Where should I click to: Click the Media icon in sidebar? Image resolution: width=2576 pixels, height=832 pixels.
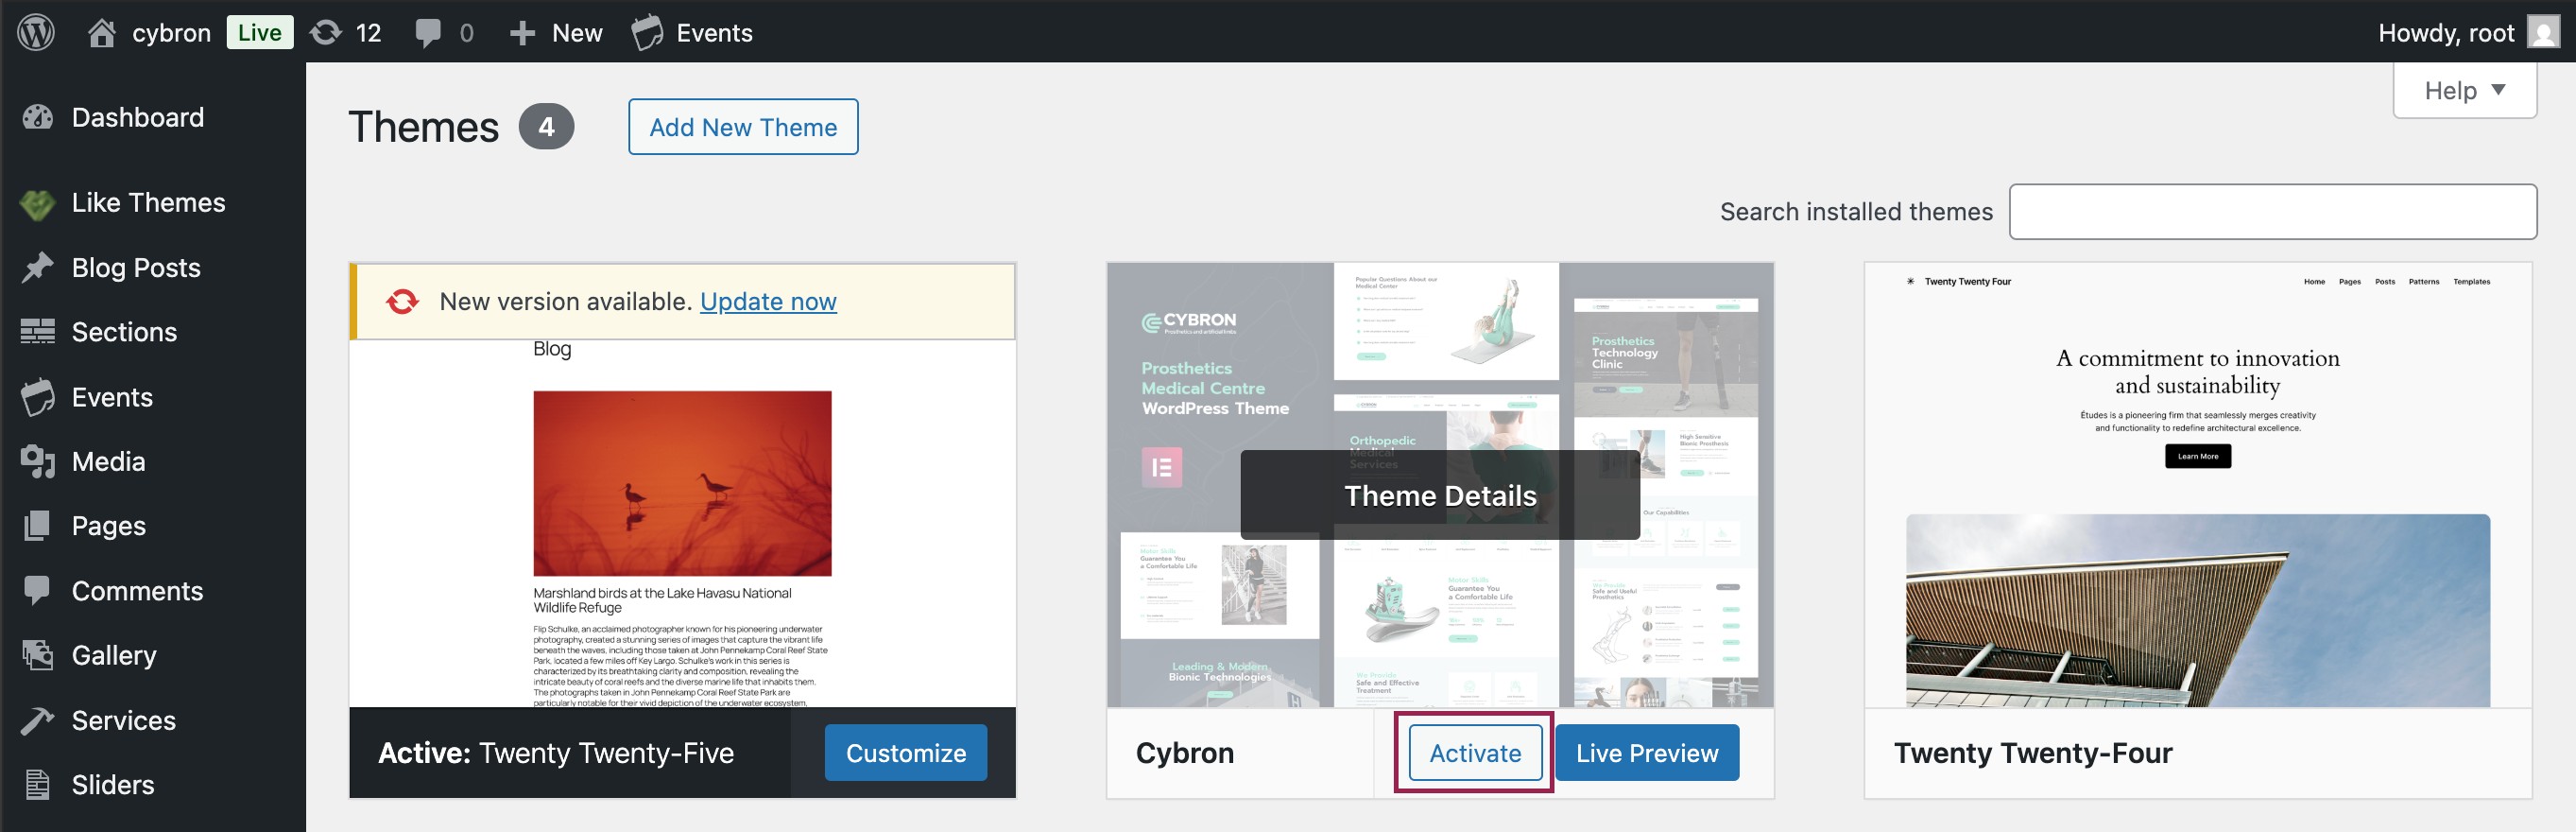(38, 461)
